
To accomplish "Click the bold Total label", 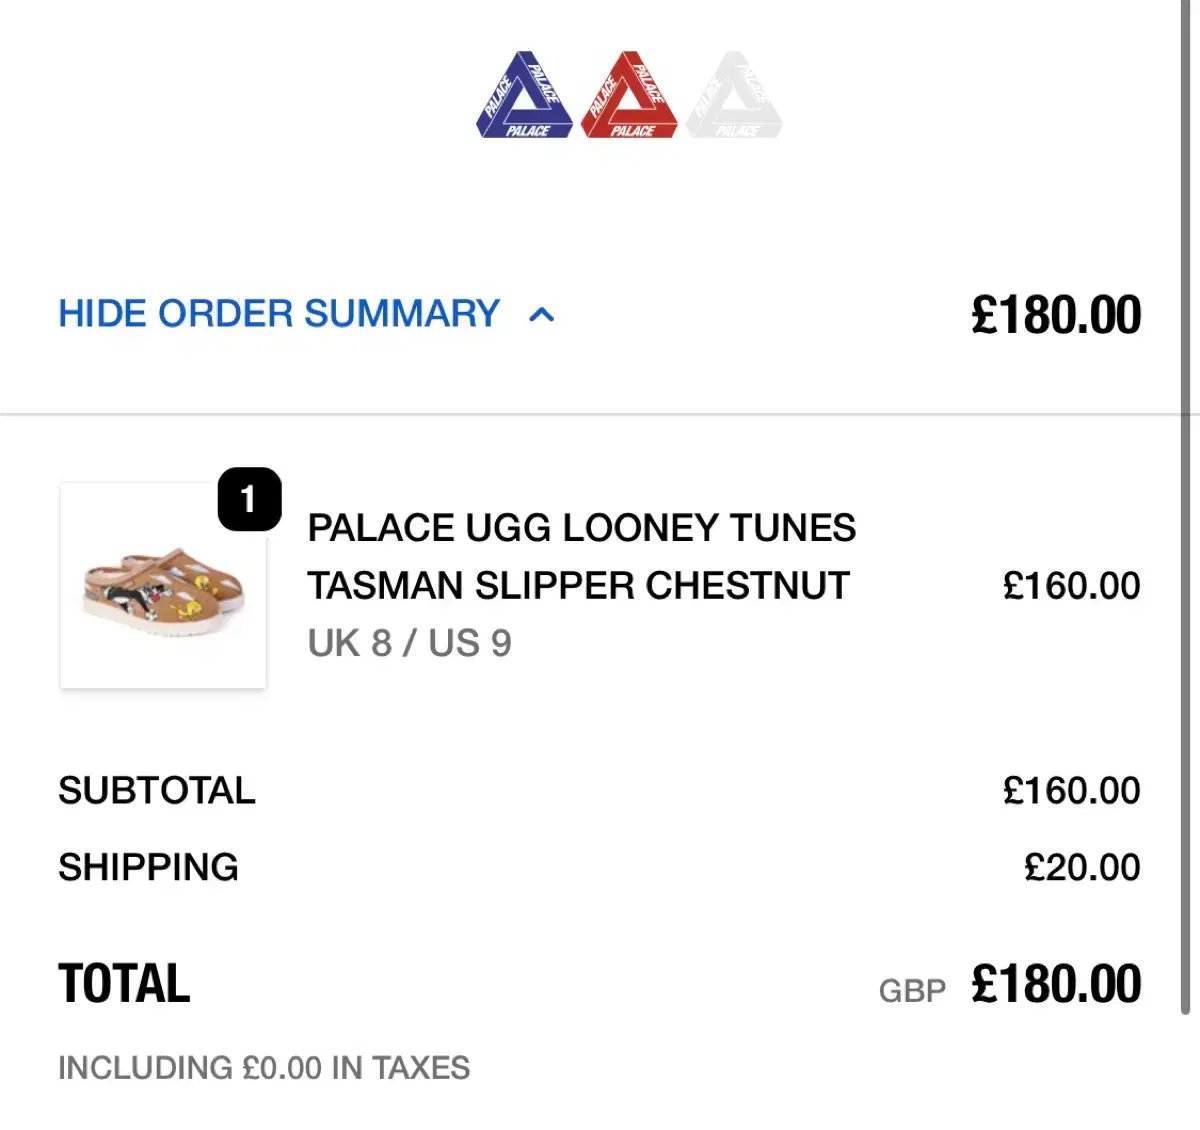I will 124,984.
